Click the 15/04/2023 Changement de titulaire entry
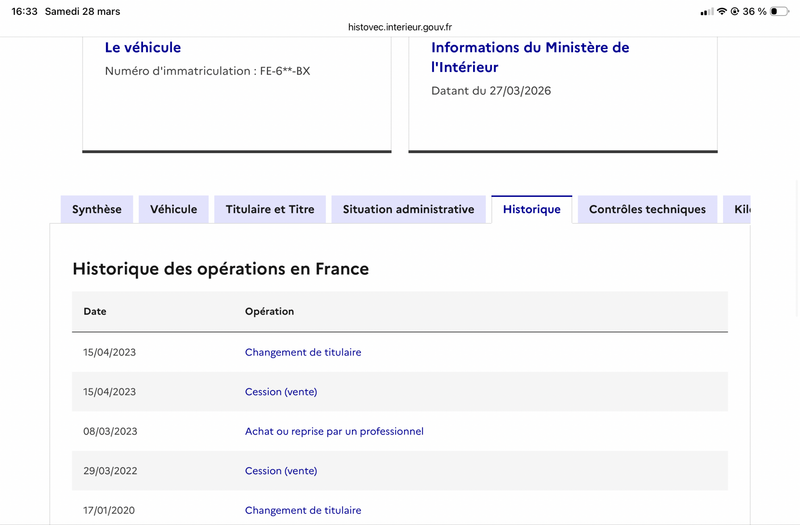 click(303, 352)
